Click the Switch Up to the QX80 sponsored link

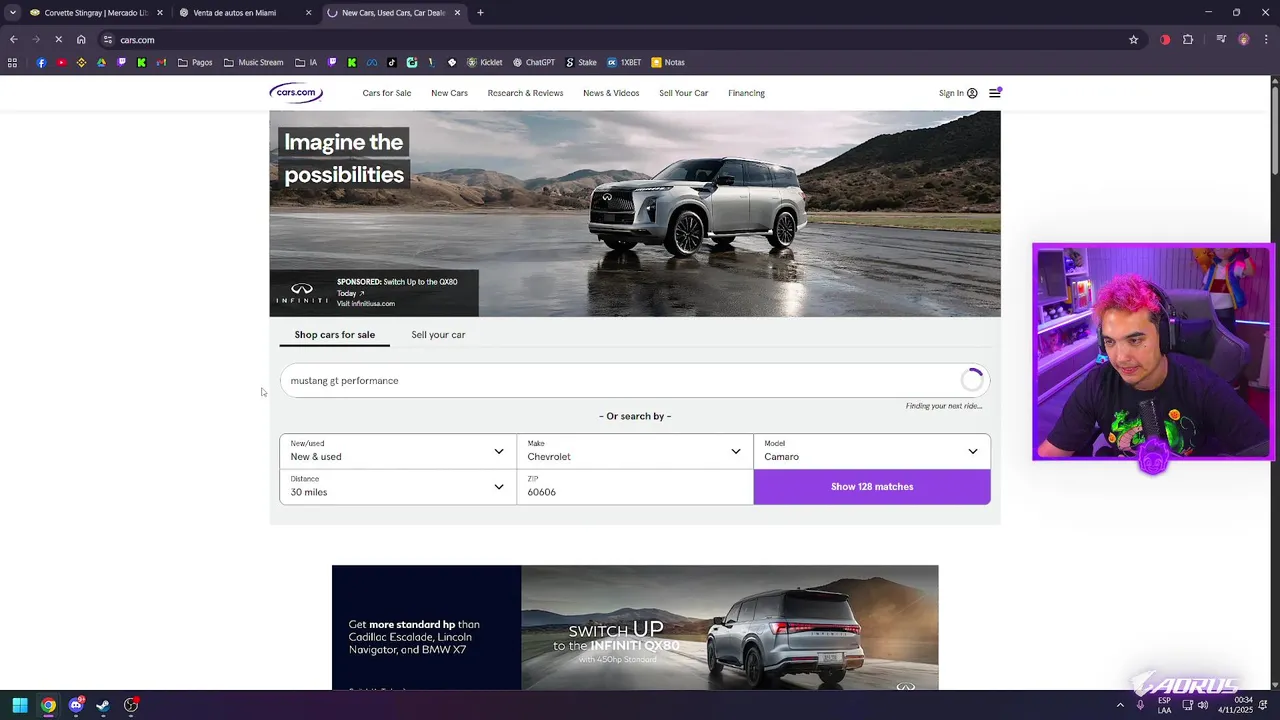[x=397, y=288]
